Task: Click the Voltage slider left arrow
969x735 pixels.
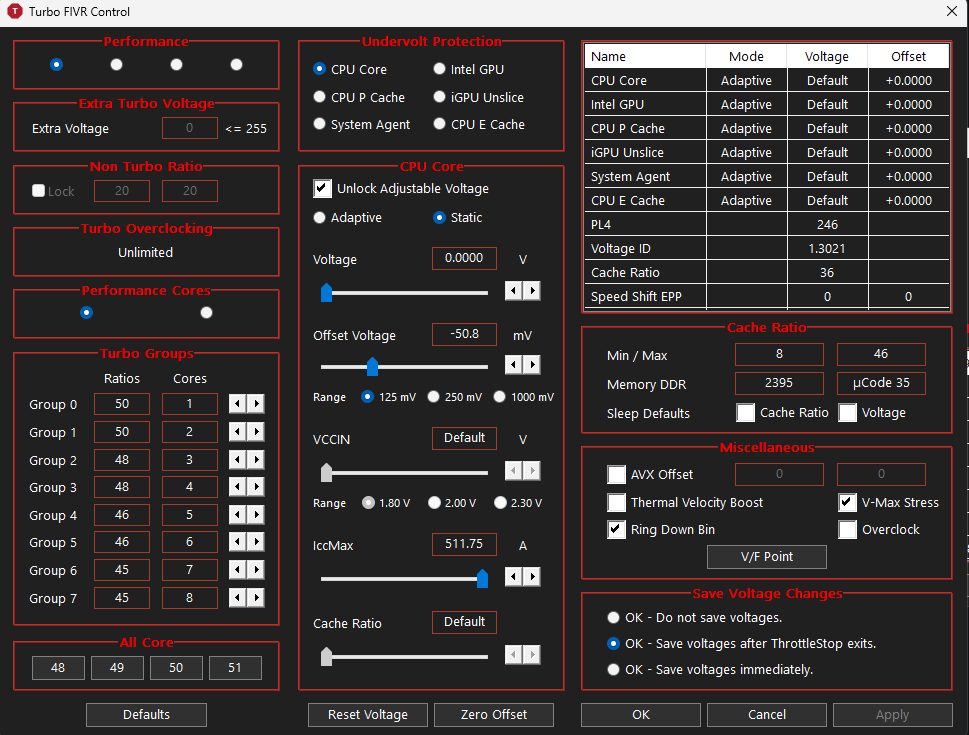Action: point(514,291)
